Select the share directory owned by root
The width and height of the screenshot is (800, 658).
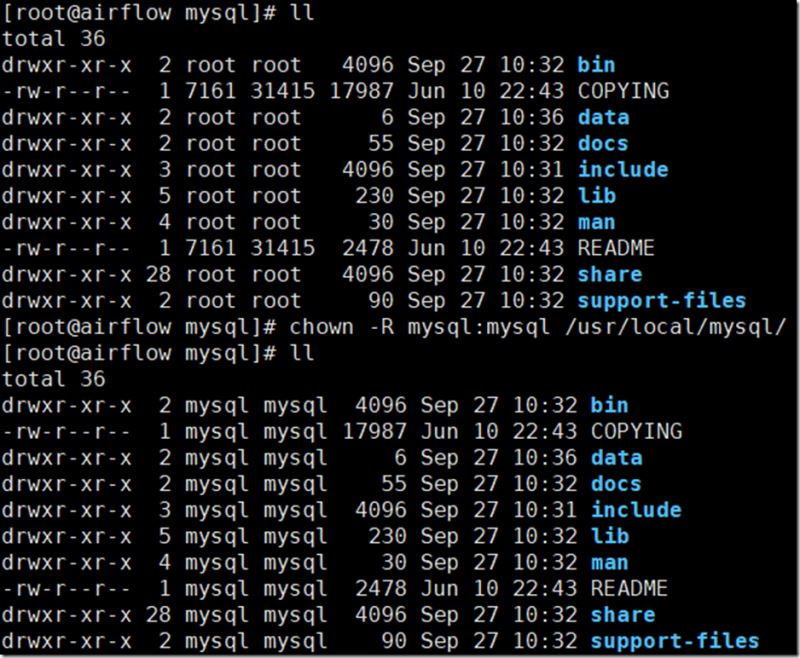pyautogui.click(x=609, y=274)
